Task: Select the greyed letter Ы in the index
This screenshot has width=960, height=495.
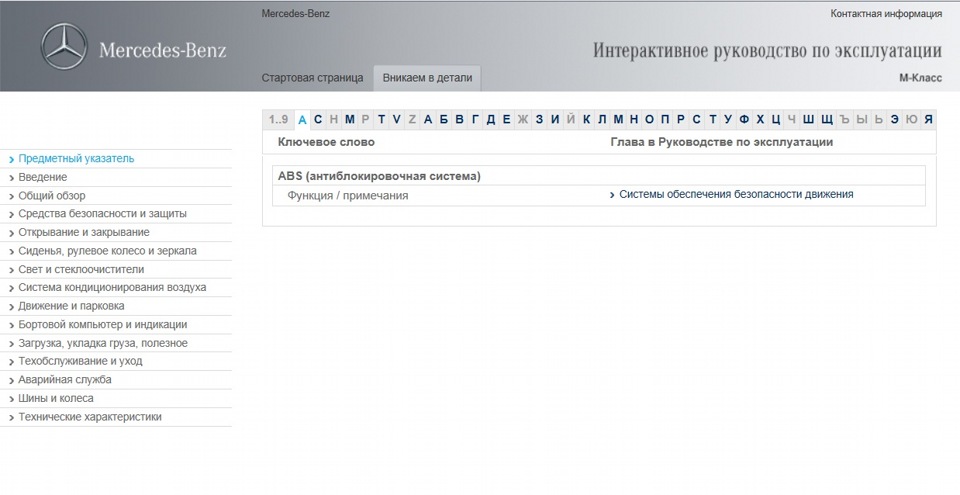Action: (862, 119)
